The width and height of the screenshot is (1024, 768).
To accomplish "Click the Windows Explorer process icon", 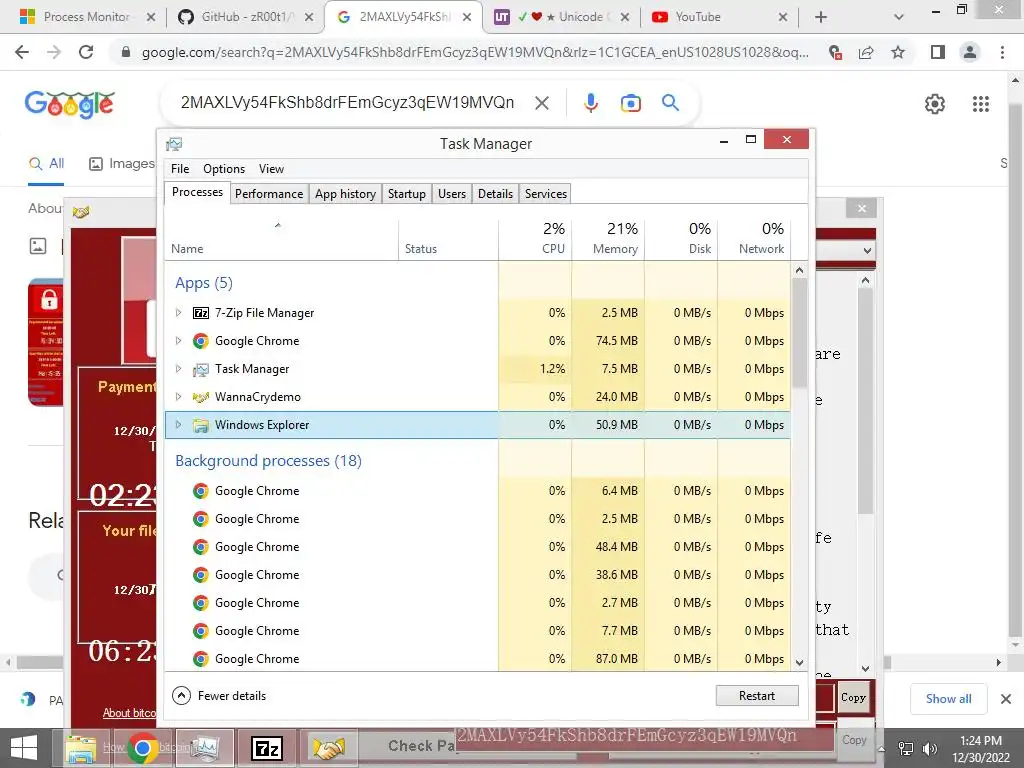I will pyautogui.click(x=200, y=425).
